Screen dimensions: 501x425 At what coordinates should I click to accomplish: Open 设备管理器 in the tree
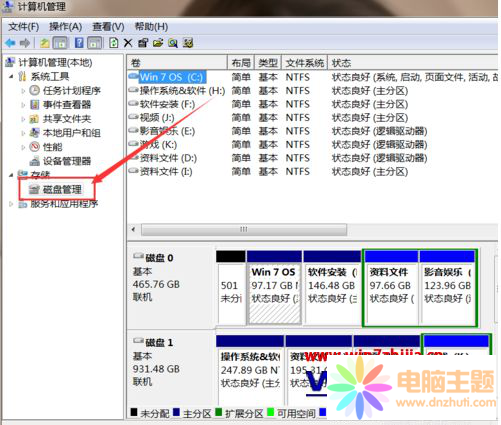coord(67,161)
